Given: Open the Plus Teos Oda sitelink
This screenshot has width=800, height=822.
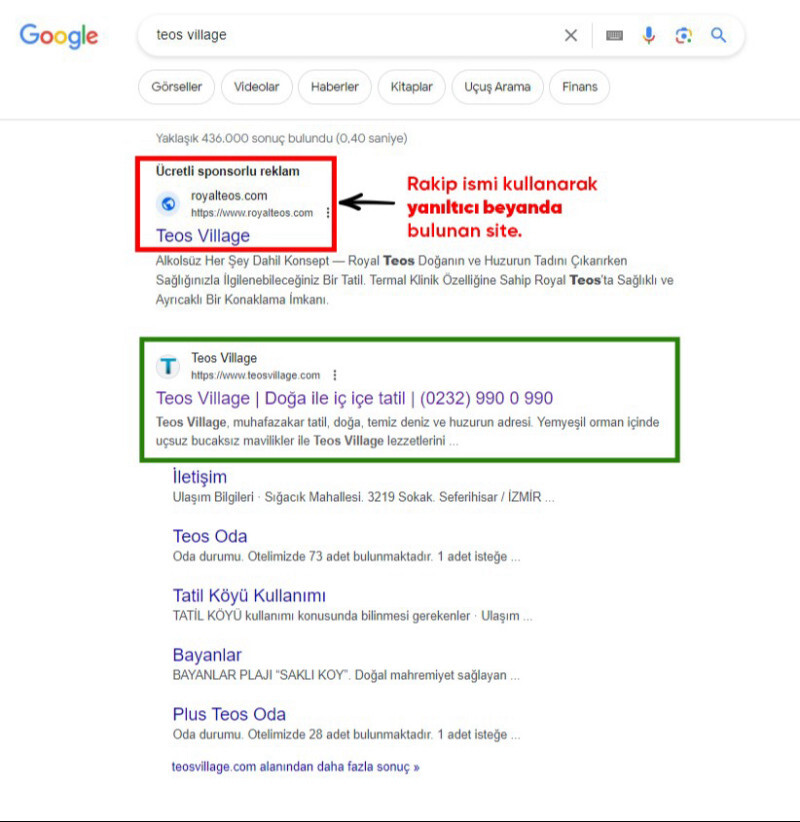Looking at the screenshot, I should pos(229,714).
